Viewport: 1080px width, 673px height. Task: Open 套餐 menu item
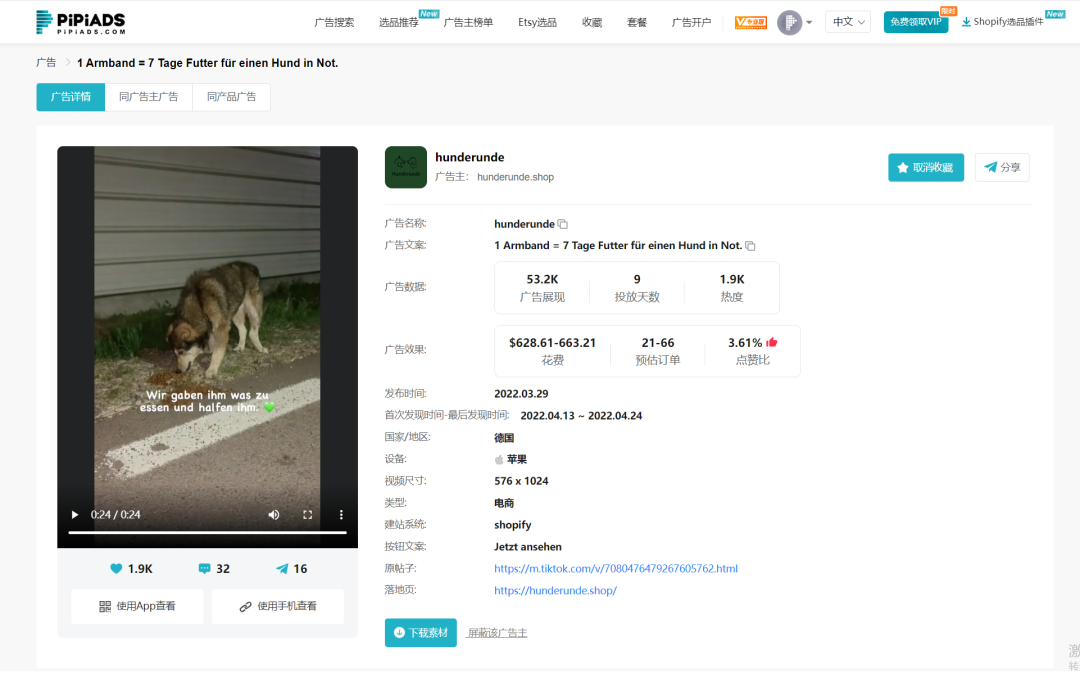[x=637, y=22]
